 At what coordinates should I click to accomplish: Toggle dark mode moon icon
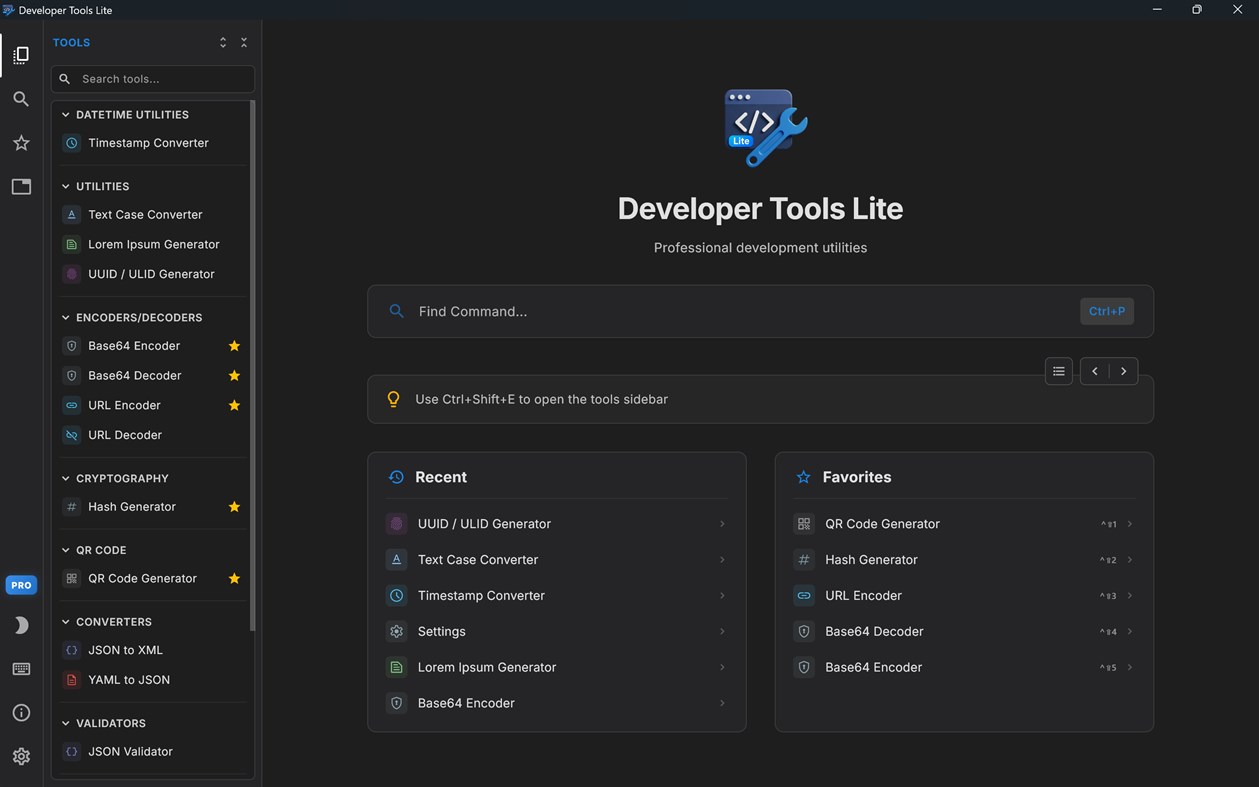21,625
